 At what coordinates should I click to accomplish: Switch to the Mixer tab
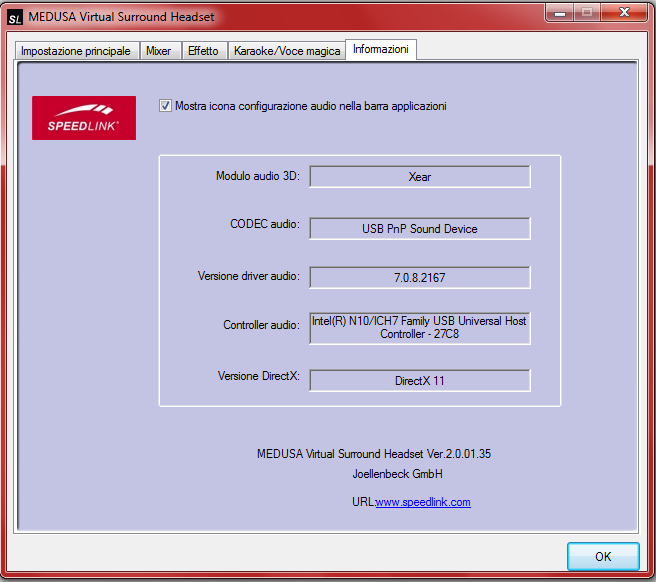(x=159, y=51)
